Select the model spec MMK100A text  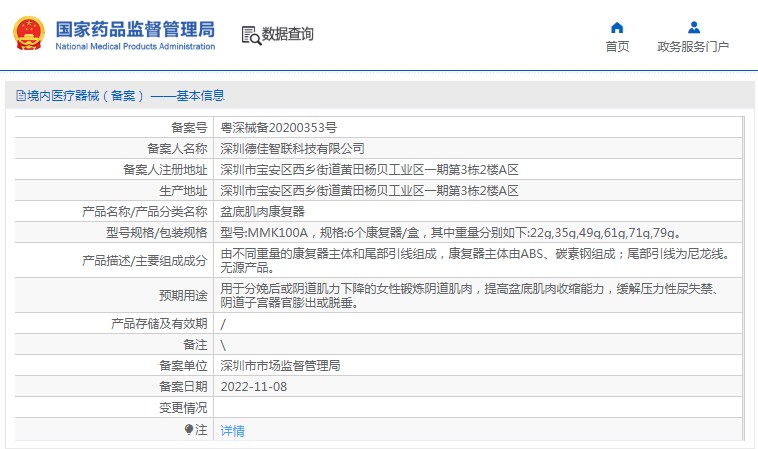coord(452,232)
